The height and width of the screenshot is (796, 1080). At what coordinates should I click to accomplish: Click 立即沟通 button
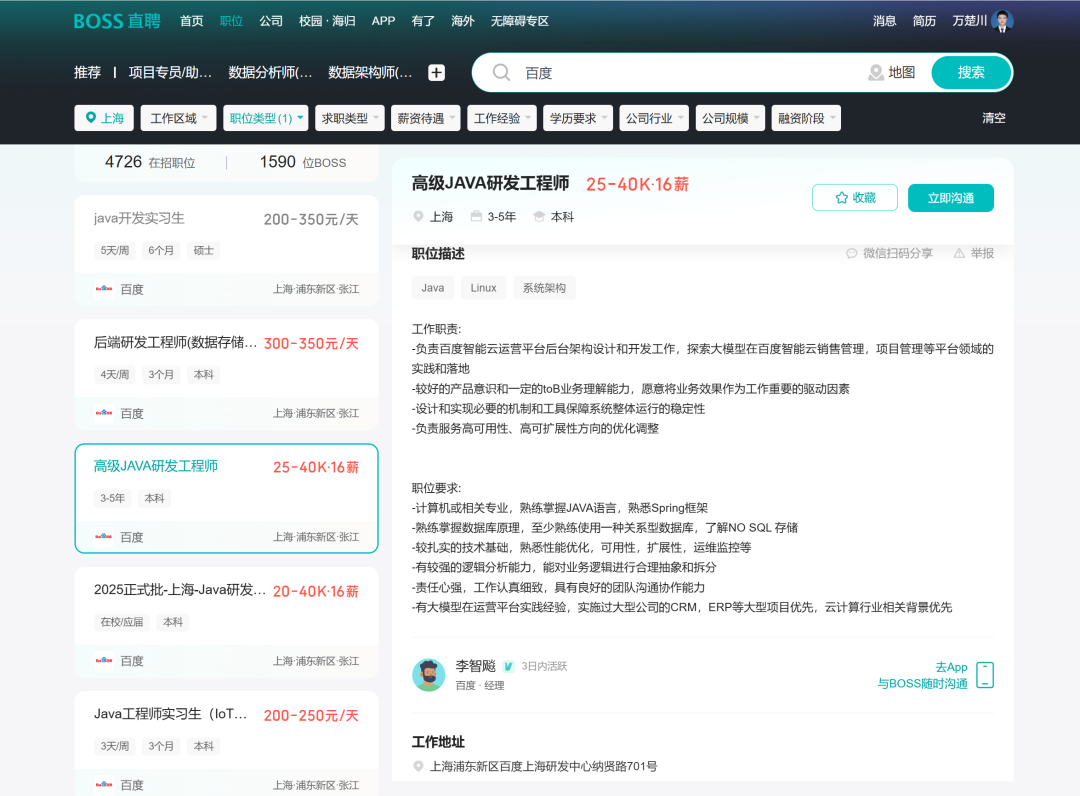(x=951, y=198)
